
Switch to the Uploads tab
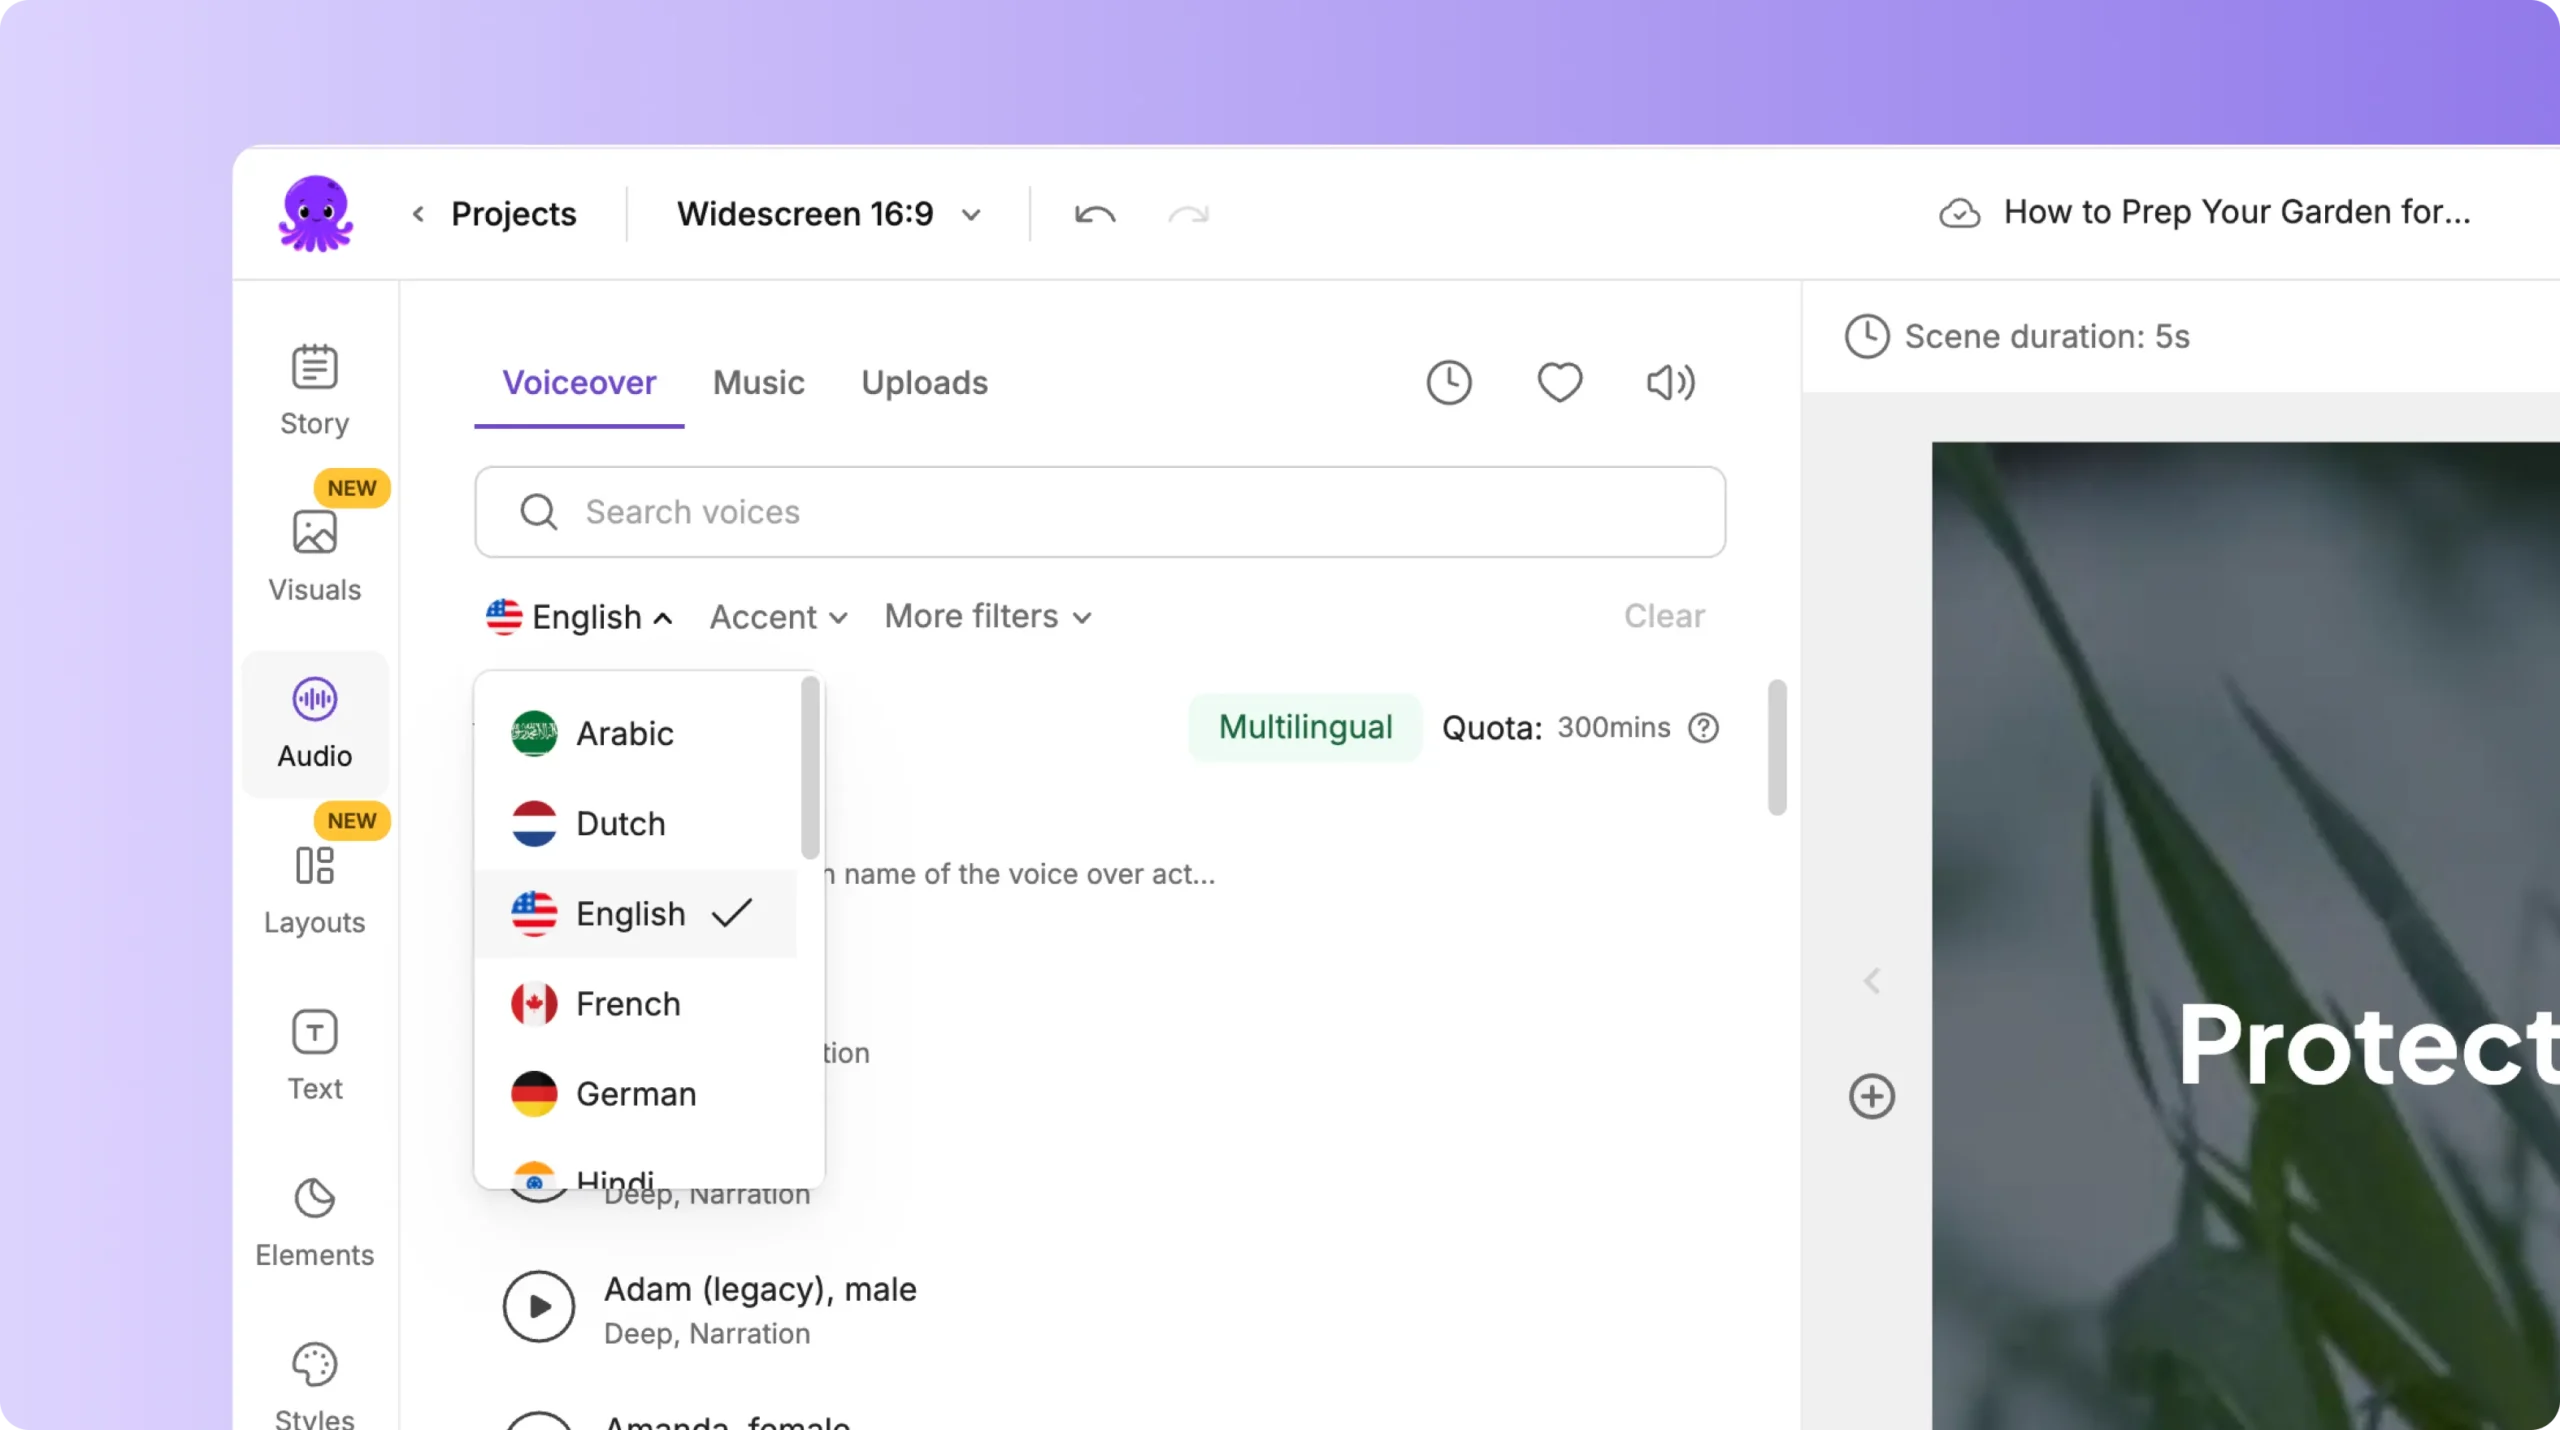(x=924, y=382)
